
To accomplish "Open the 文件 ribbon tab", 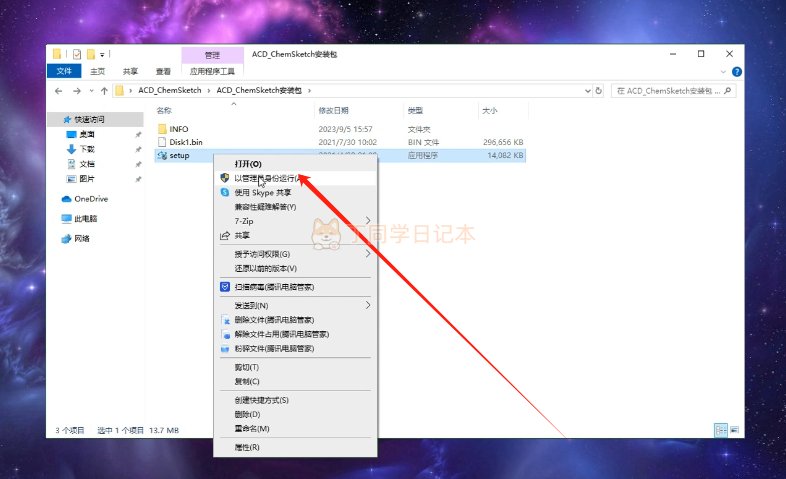I will coord(64,71).
